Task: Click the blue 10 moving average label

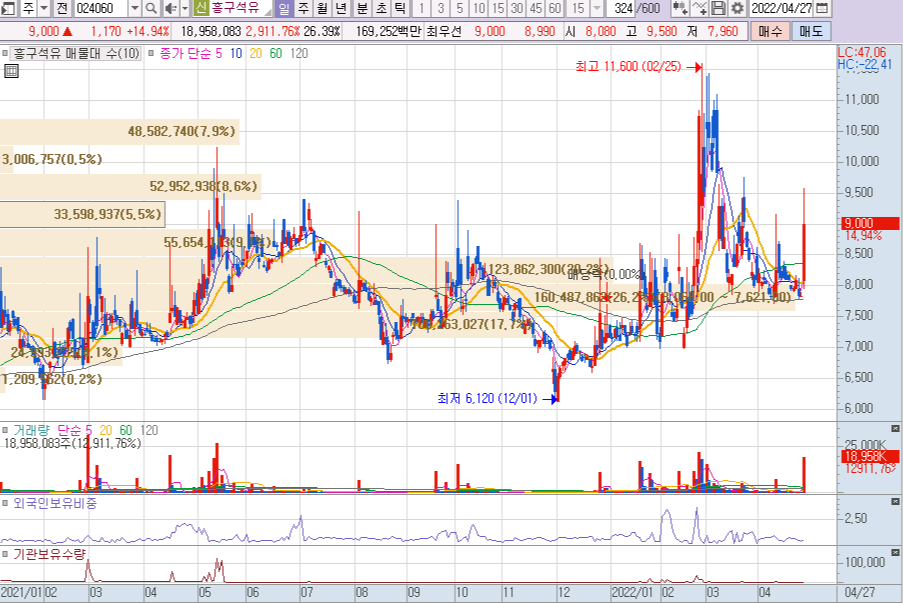Action: [x=236, y=54]
